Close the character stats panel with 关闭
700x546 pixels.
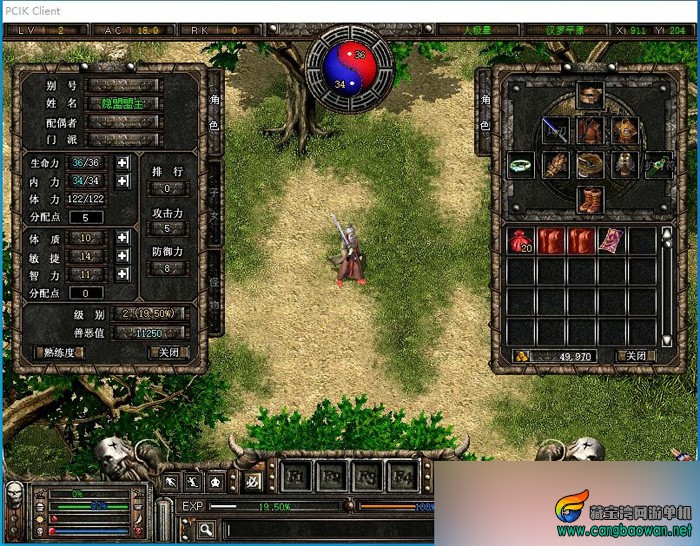pos(169,353)
